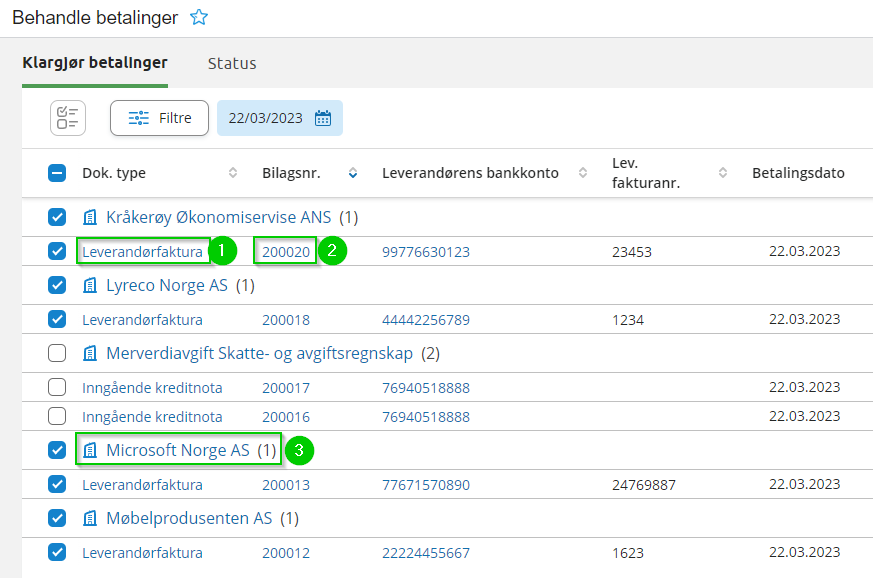Check checkbox for kreditnota 200017
This screenshot has width=873, height=578.
(x=57, y=387)
